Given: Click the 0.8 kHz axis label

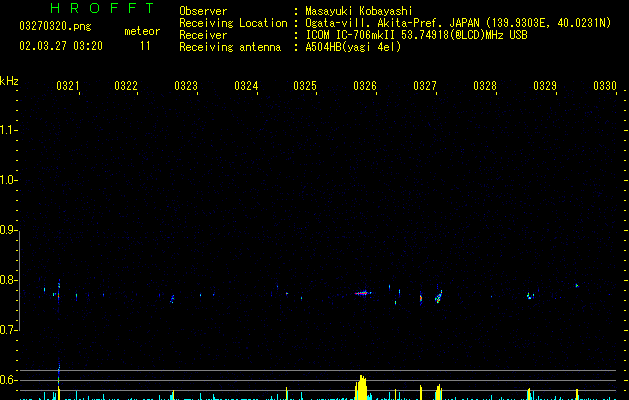Looking at the screenshot, I should (x=9, y=280).
